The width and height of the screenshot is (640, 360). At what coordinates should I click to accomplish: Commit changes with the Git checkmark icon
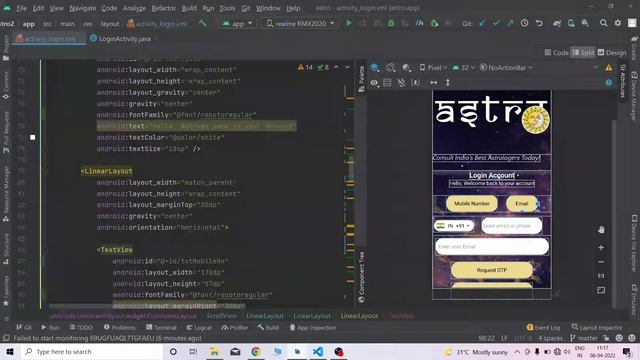click(x=496, y=23)
